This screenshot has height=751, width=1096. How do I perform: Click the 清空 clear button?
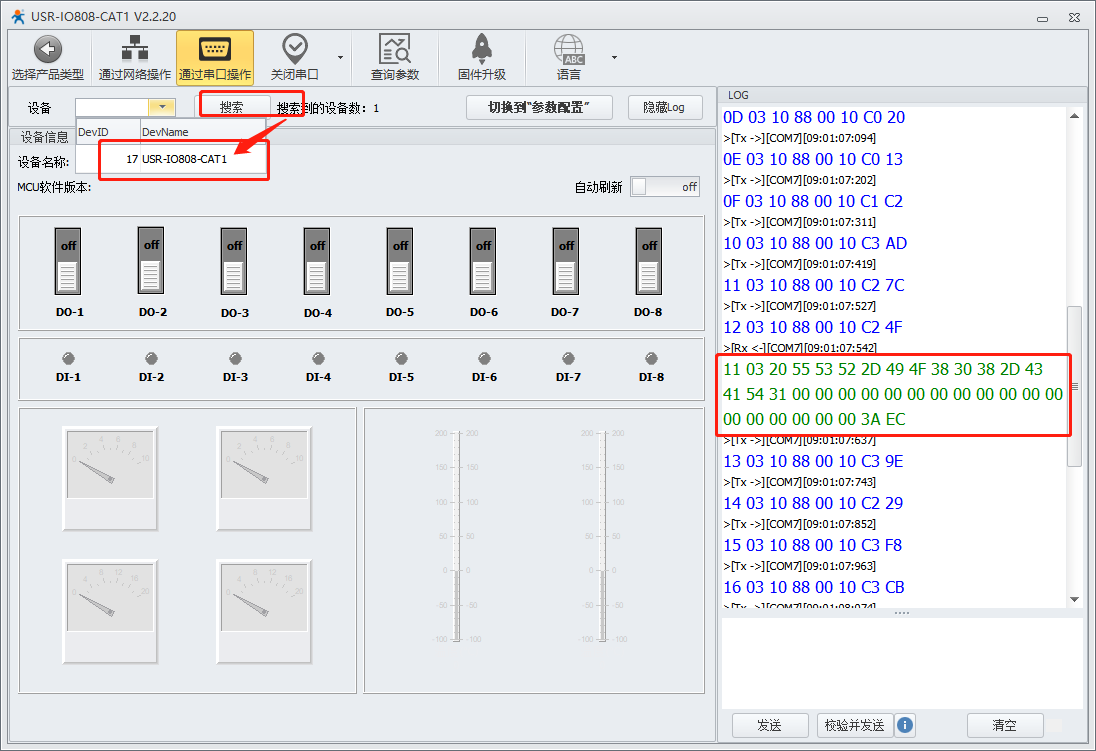click(x=1004, y=725)
